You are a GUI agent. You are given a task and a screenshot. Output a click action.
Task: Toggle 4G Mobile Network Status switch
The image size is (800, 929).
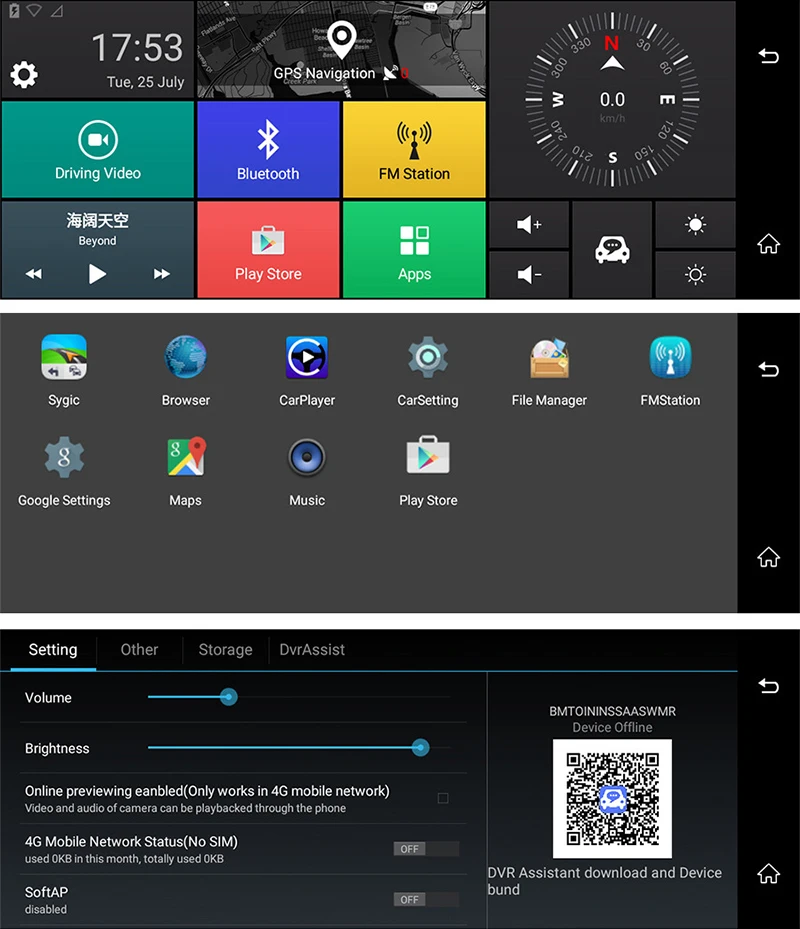426,849
